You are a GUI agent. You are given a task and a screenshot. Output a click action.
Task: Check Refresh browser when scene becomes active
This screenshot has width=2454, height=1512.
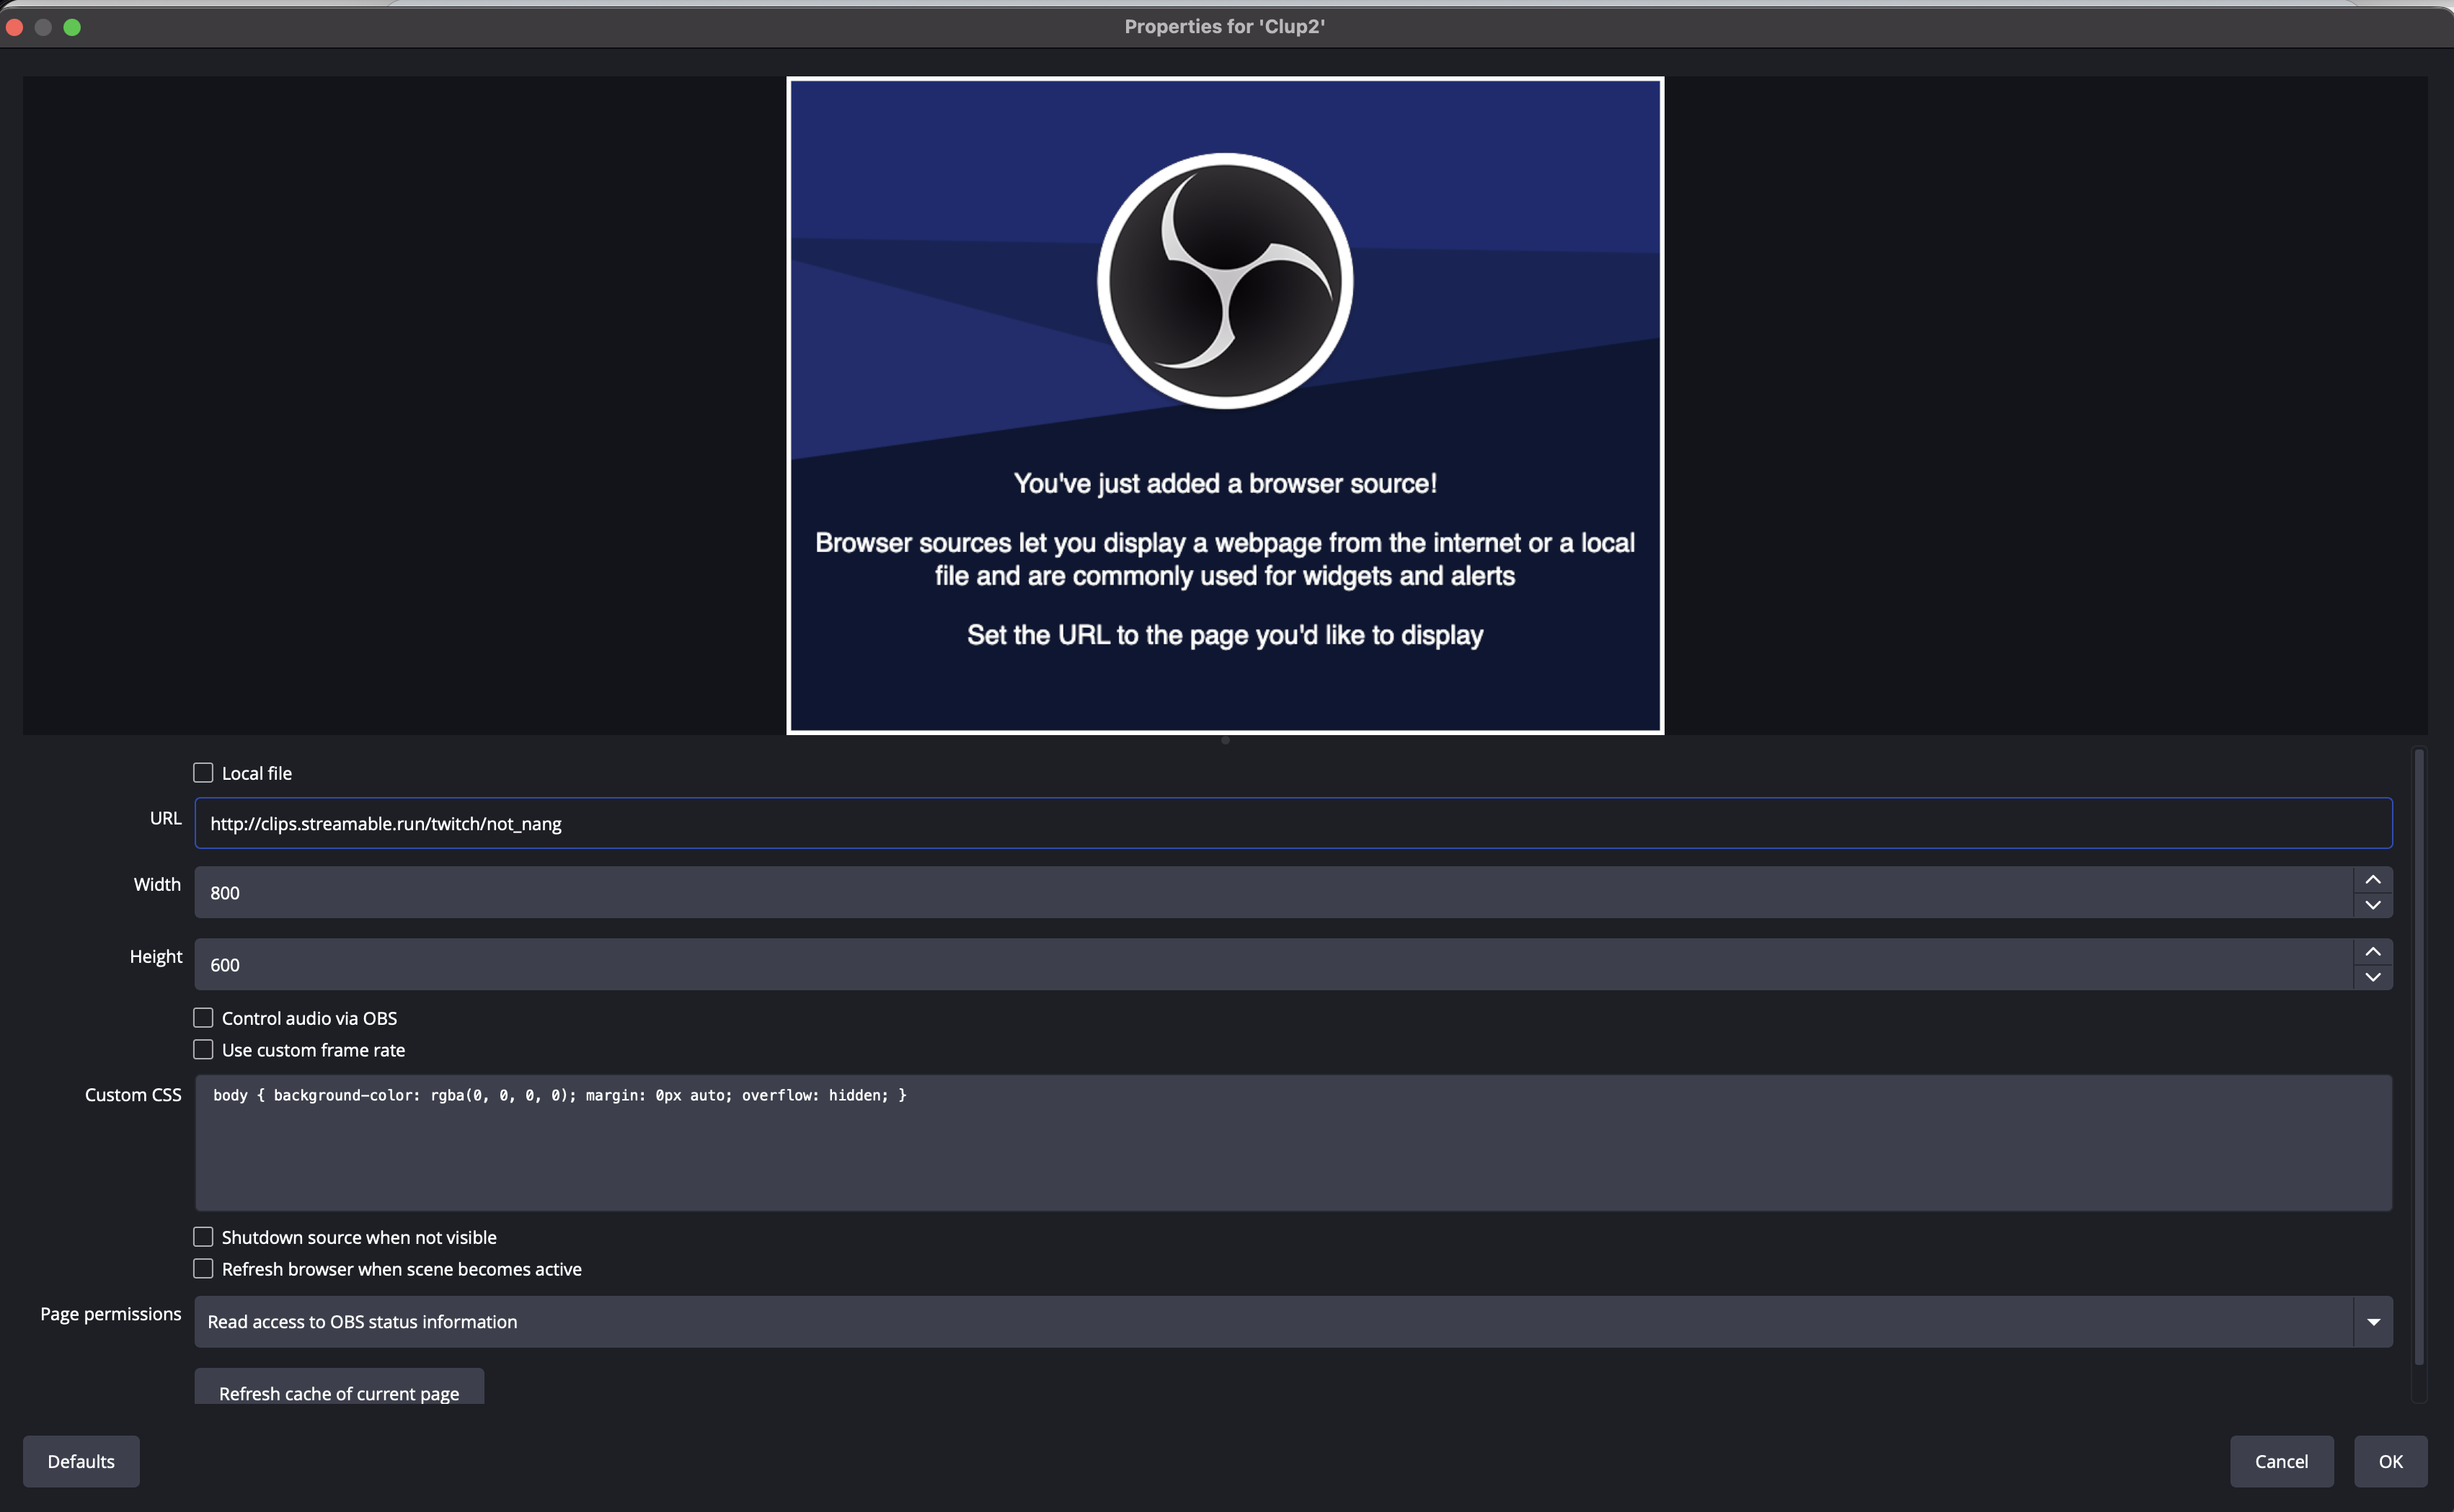point(203,1268)
